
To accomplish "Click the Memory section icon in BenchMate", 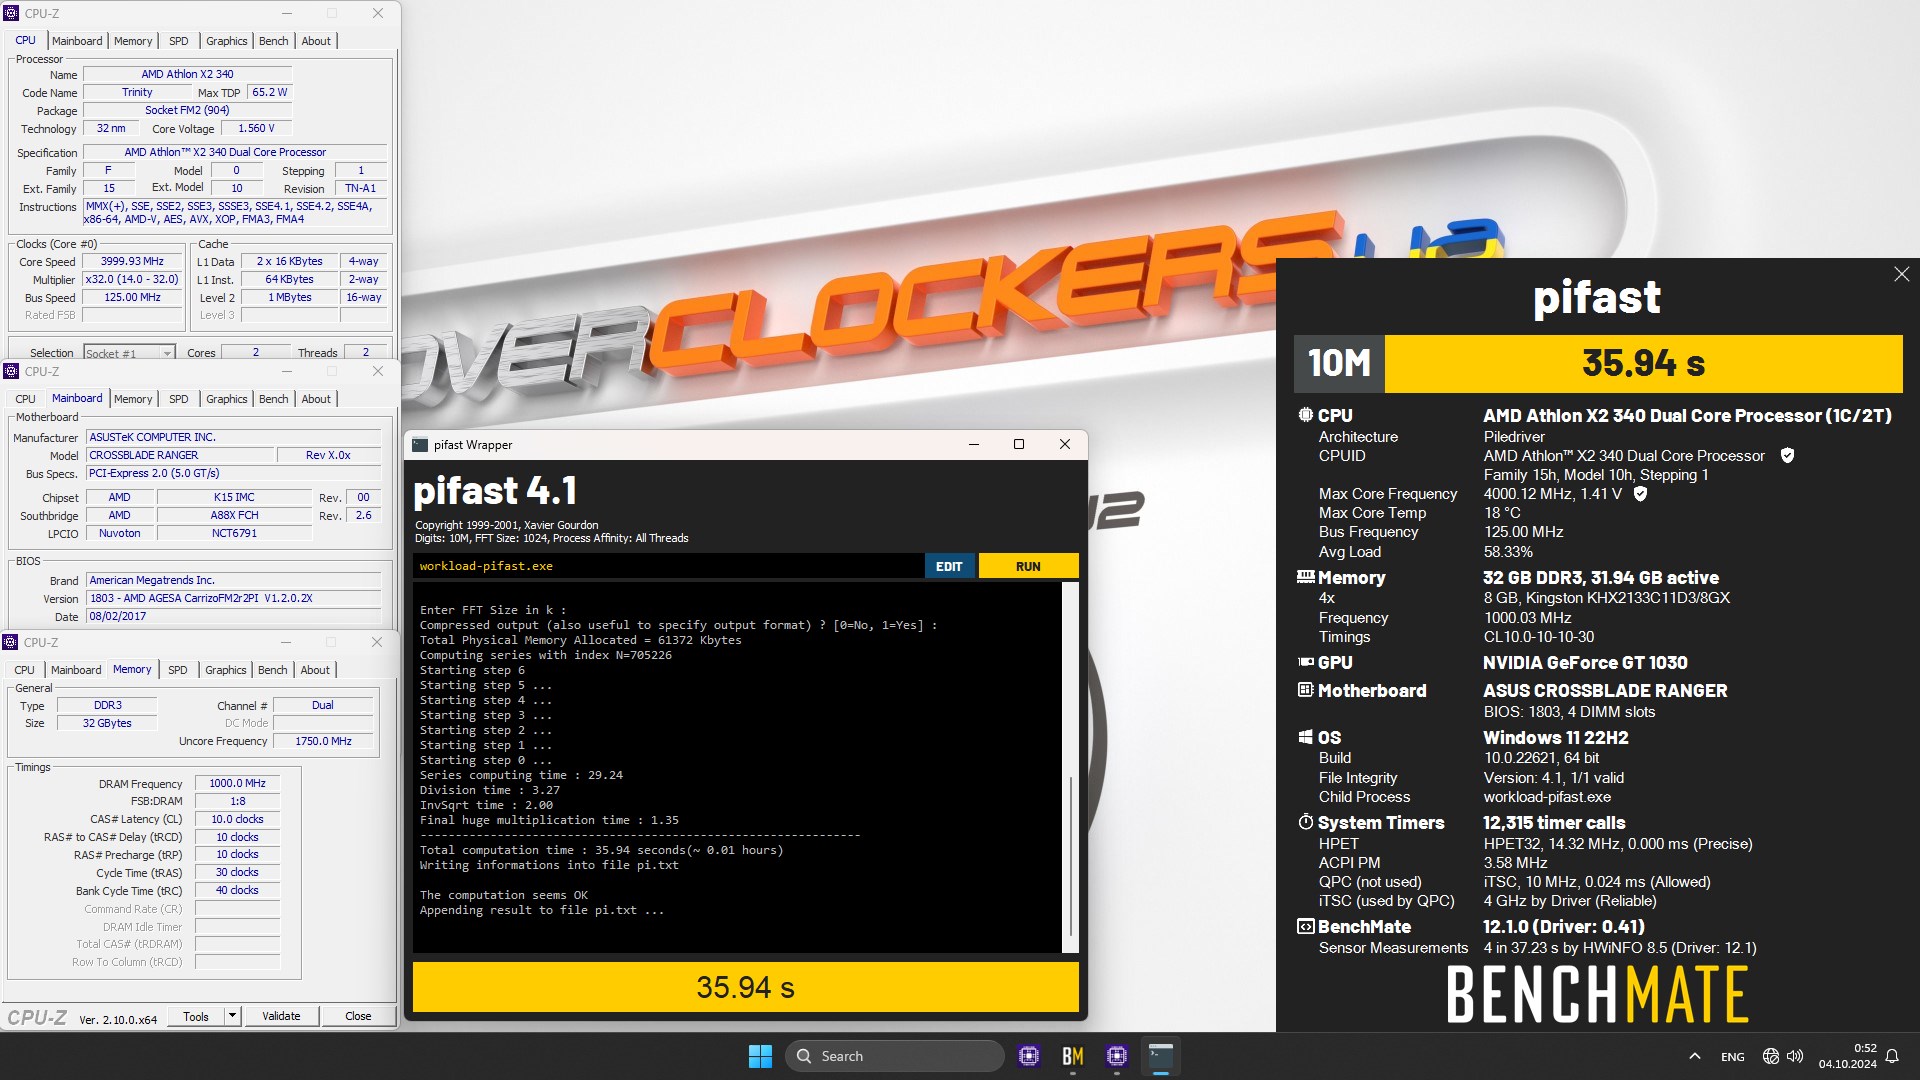I will click(x=1305, y=577).
